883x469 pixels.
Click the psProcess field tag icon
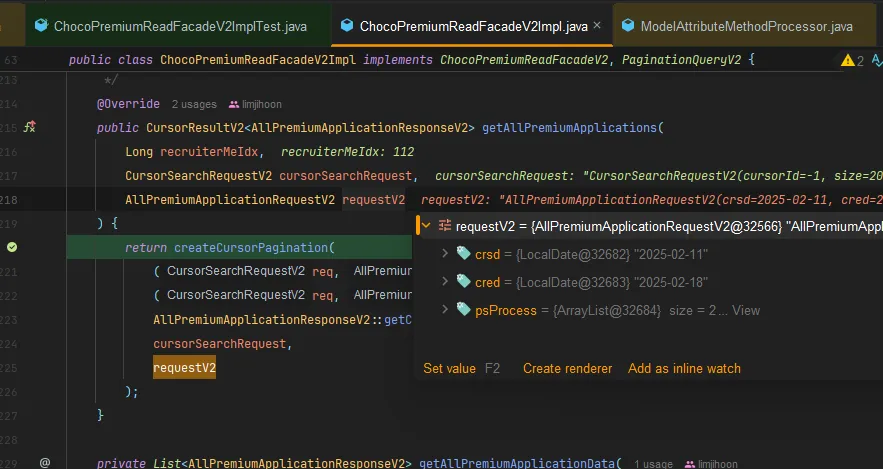[x=463, y=309]
